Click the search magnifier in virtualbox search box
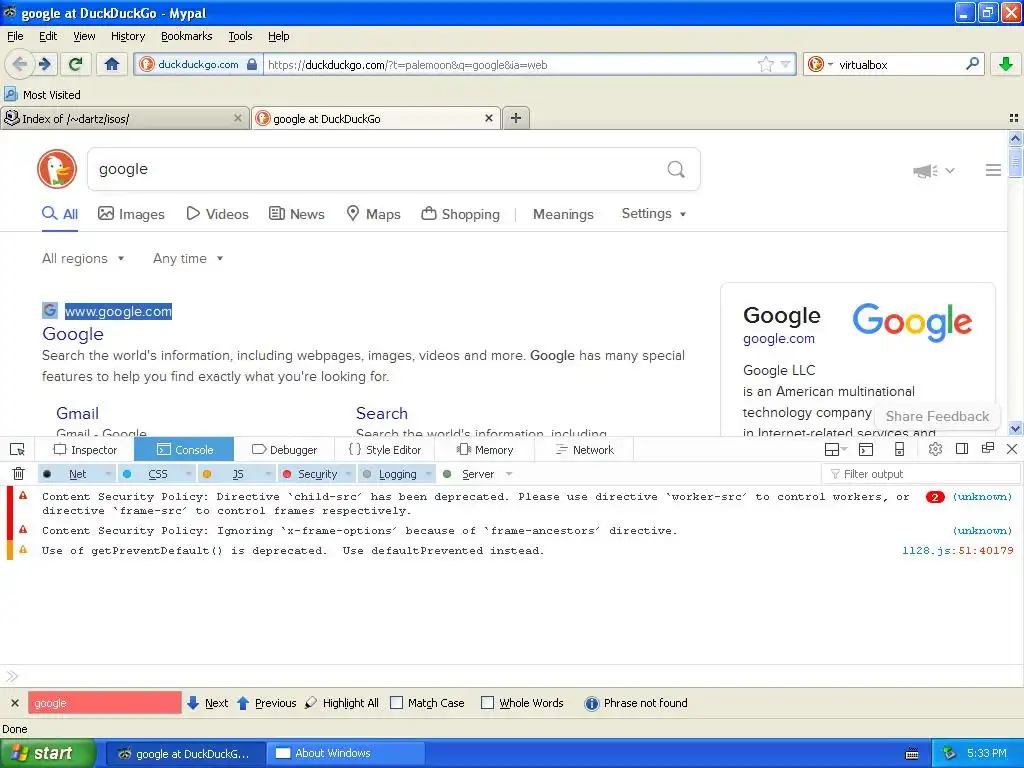 (972, 64)
